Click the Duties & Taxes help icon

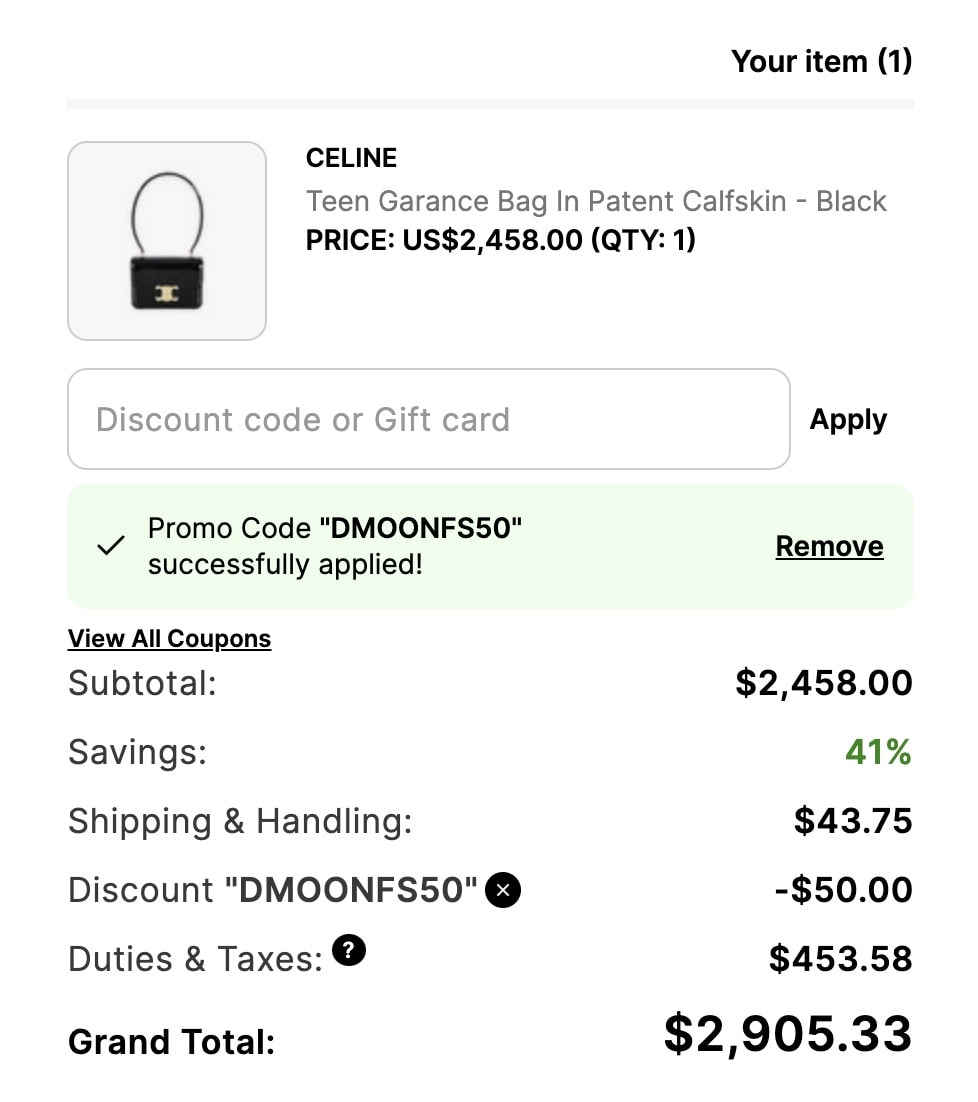click(x=348, y=950)
